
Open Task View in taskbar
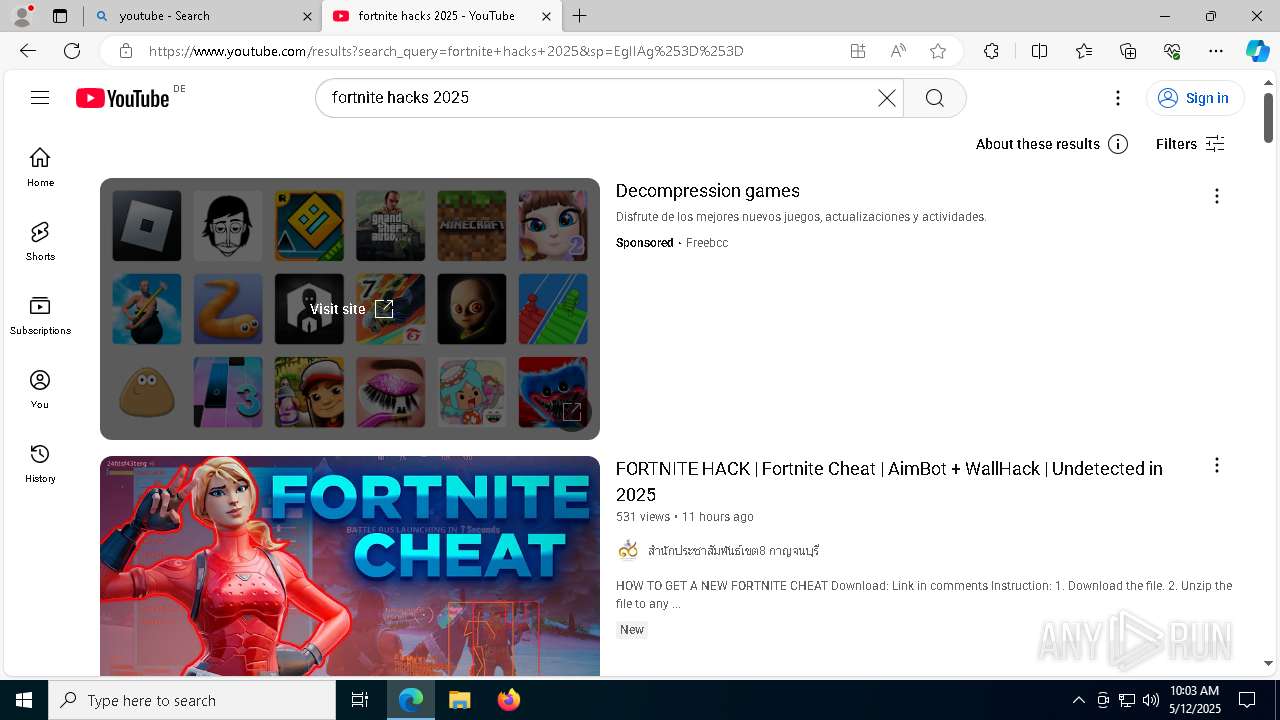360,700
